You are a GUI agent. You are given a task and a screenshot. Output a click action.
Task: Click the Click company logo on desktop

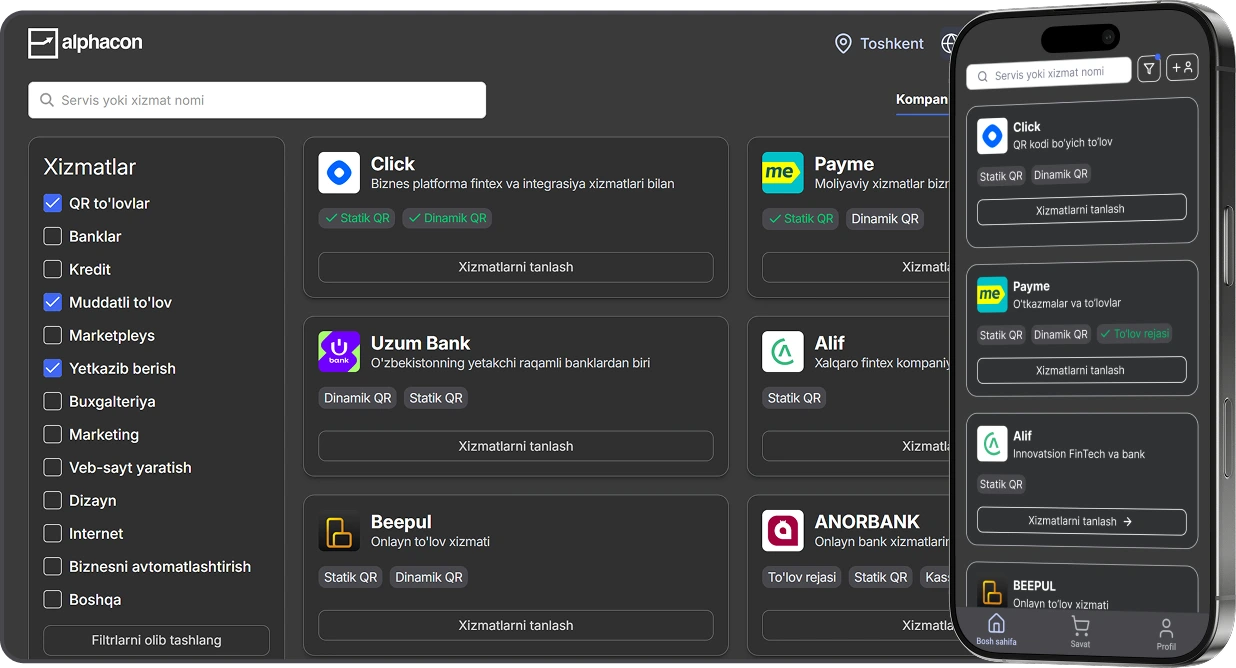tap(339, 173)
